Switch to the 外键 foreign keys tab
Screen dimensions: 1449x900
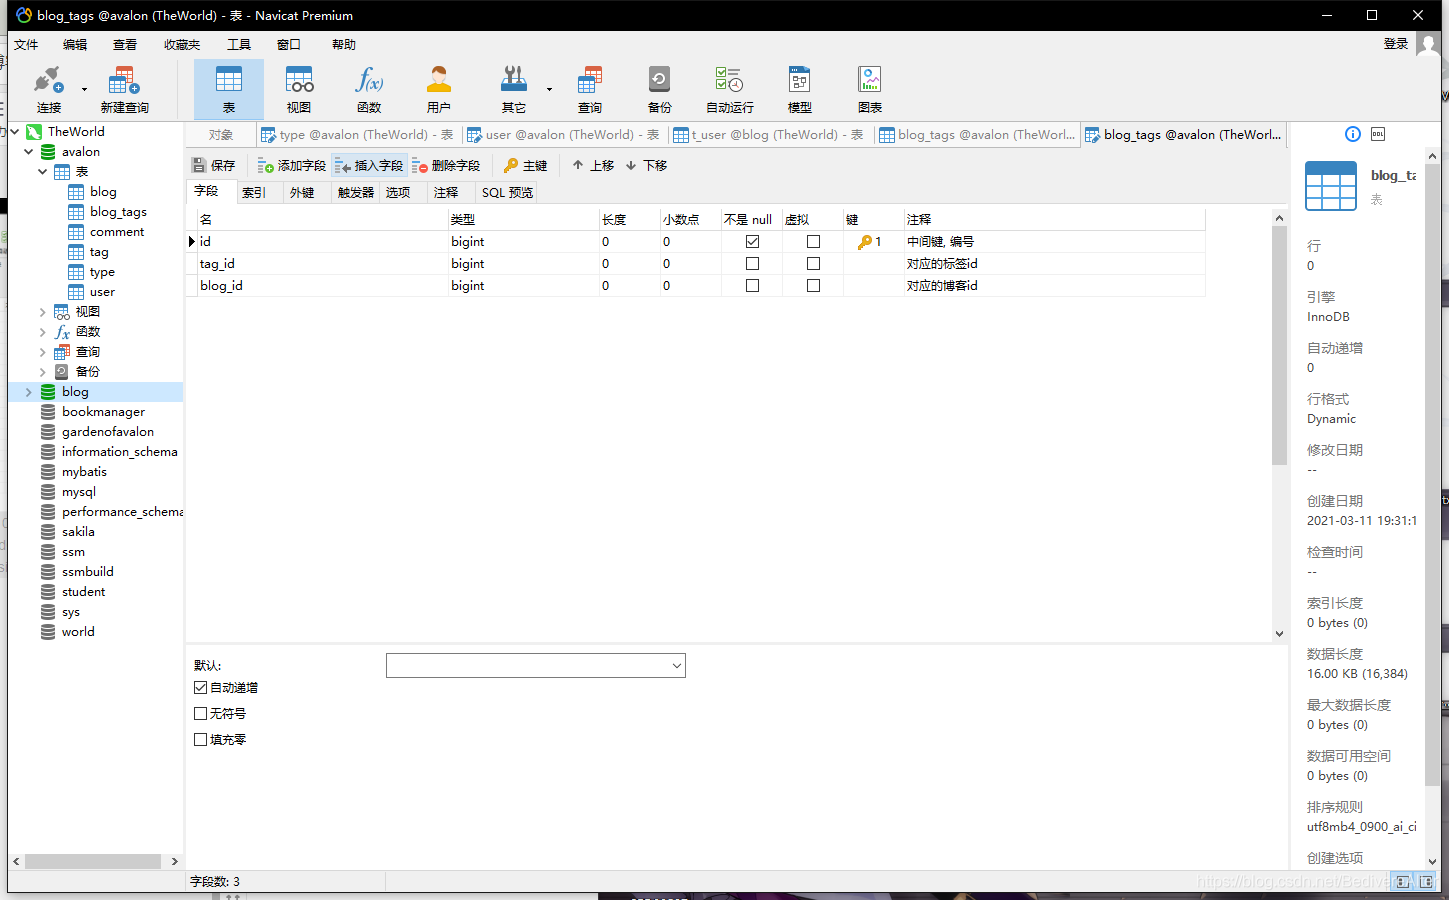click(302, 192)
